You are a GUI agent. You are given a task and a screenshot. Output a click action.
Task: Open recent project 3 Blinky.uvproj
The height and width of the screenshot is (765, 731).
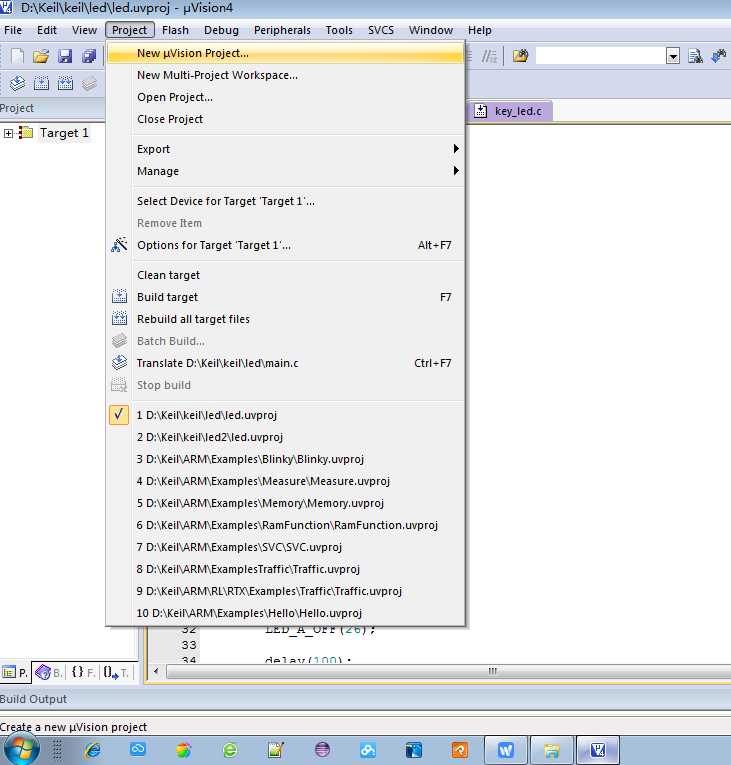(285, 459)
